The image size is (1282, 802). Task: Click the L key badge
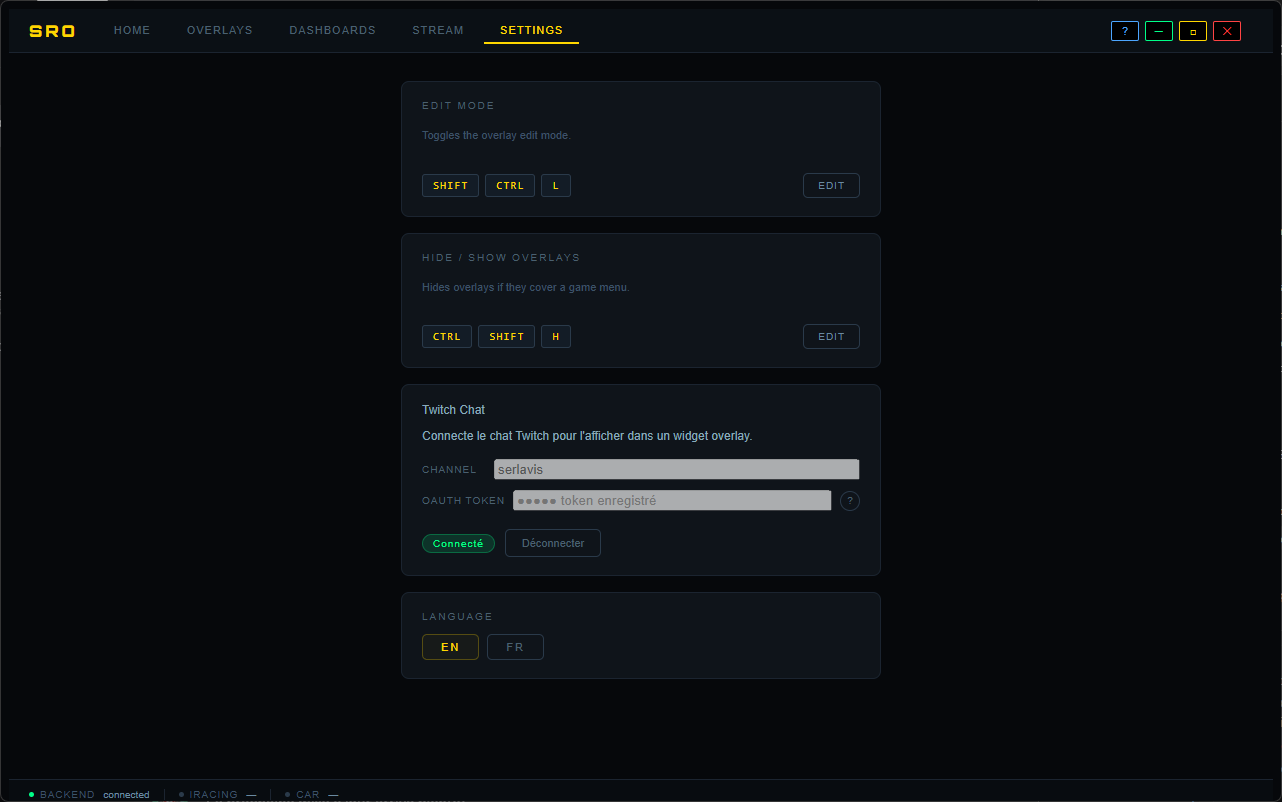click(556, 186)
